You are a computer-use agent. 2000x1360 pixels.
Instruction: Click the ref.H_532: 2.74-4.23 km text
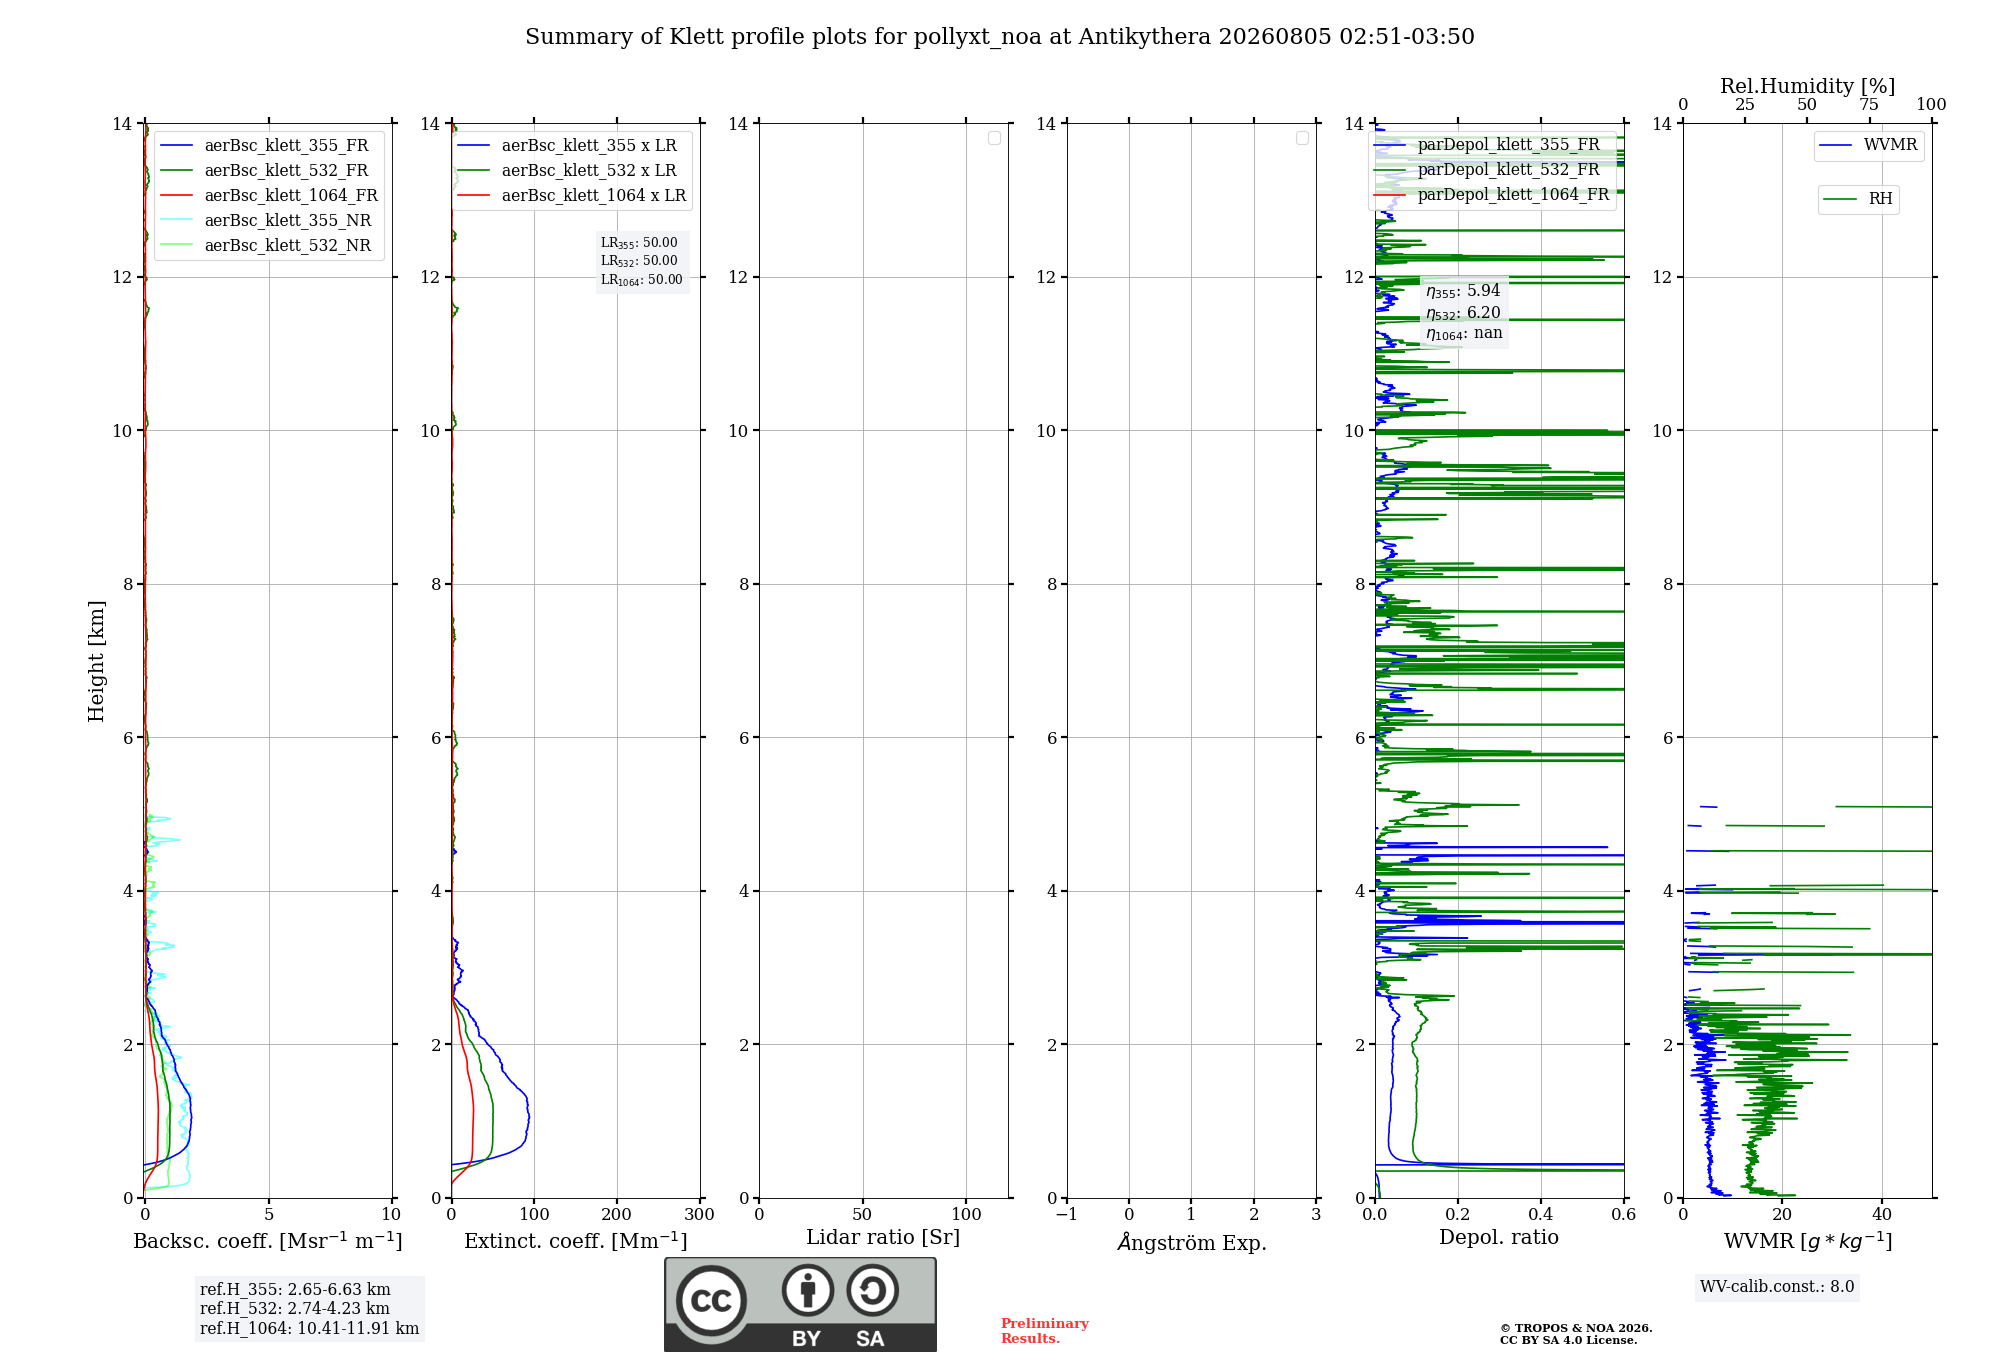[295, 1309]
